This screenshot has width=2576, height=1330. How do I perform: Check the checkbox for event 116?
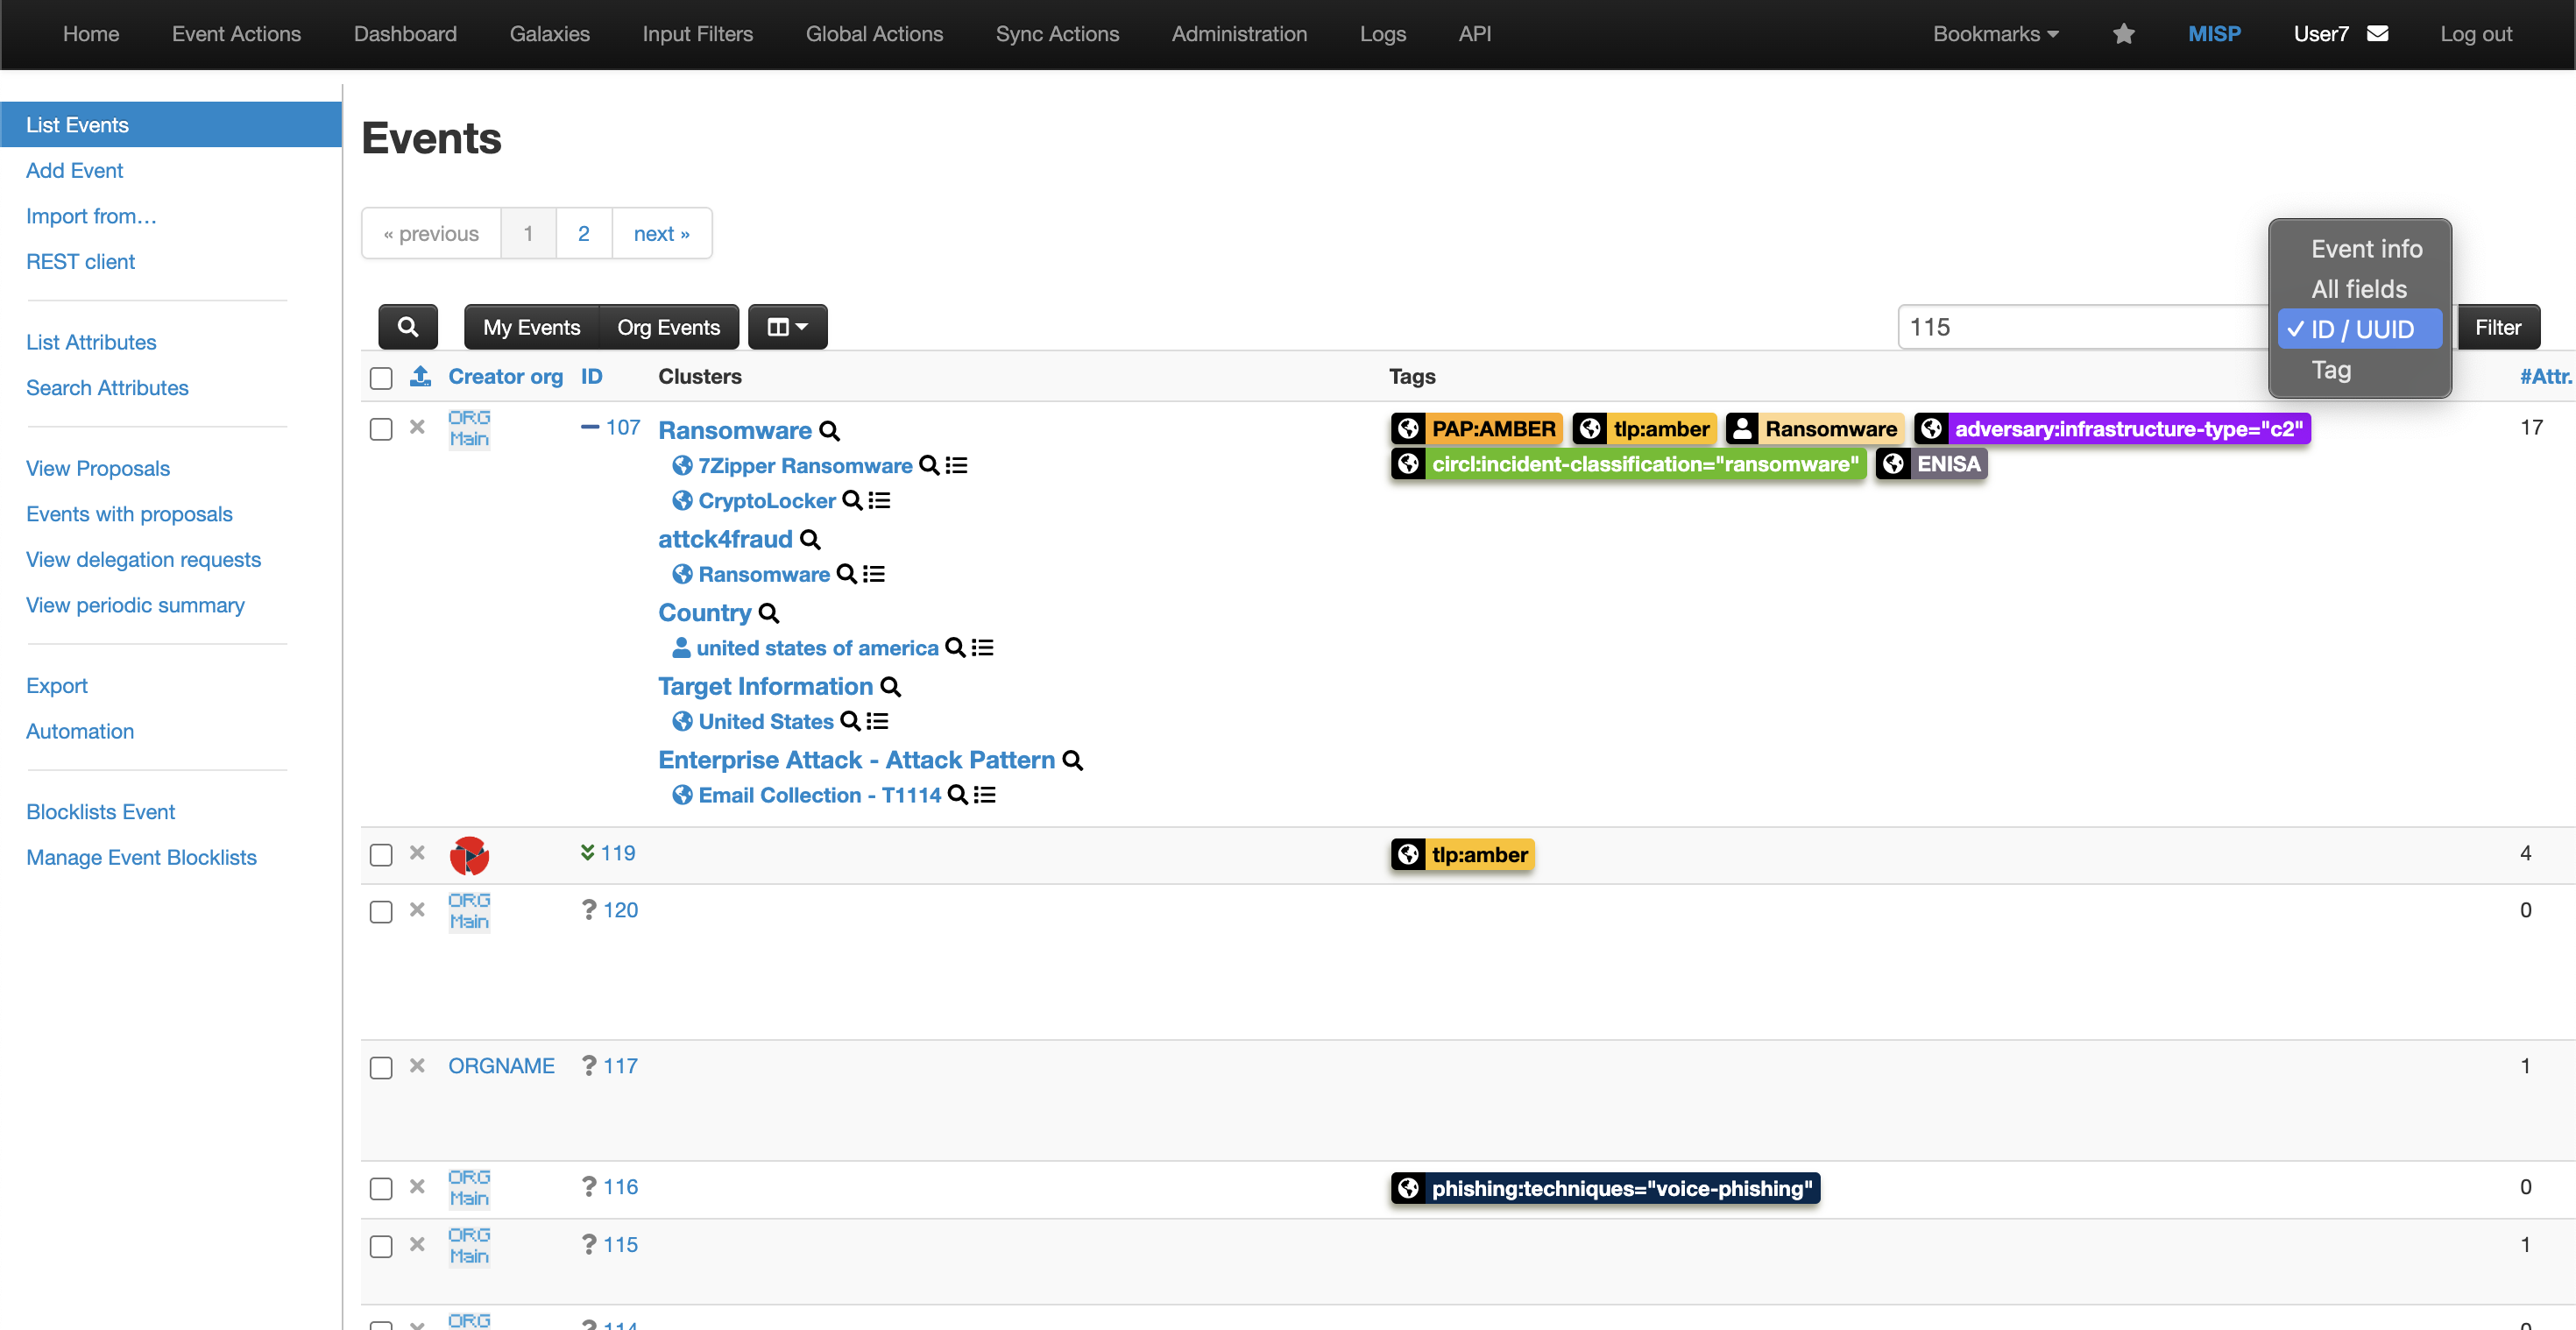click(x=381, y=1188)
